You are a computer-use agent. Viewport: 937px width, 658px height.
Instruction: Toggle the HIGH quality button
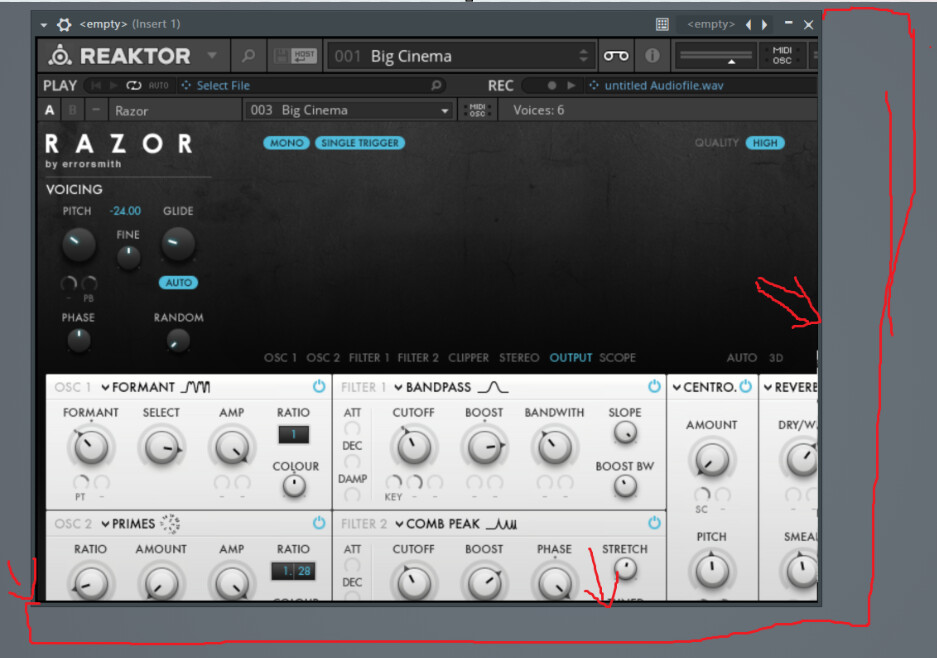(765, 143)
